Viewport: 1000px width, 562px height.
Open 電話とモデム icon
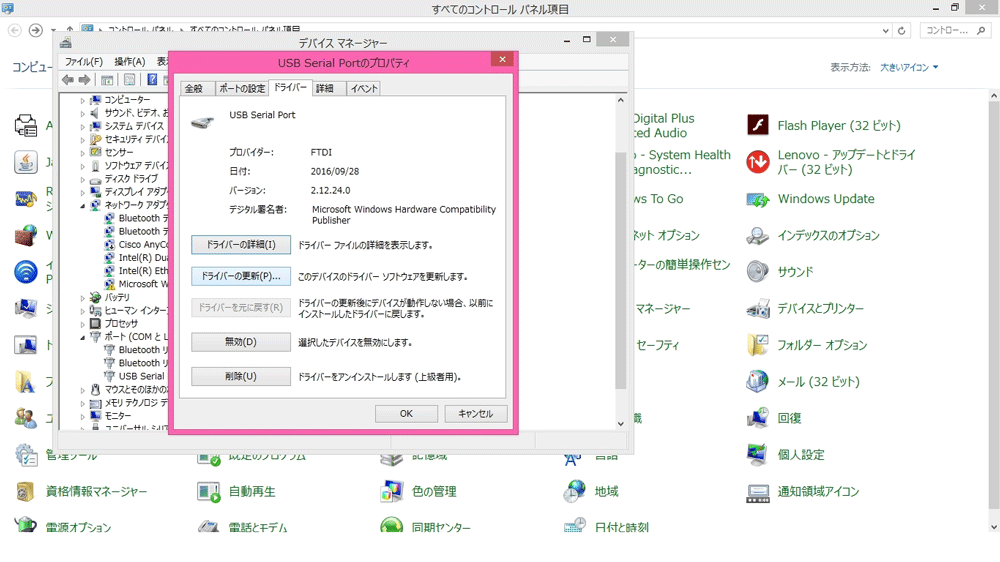pyautogui.click(x=209, y=526)
